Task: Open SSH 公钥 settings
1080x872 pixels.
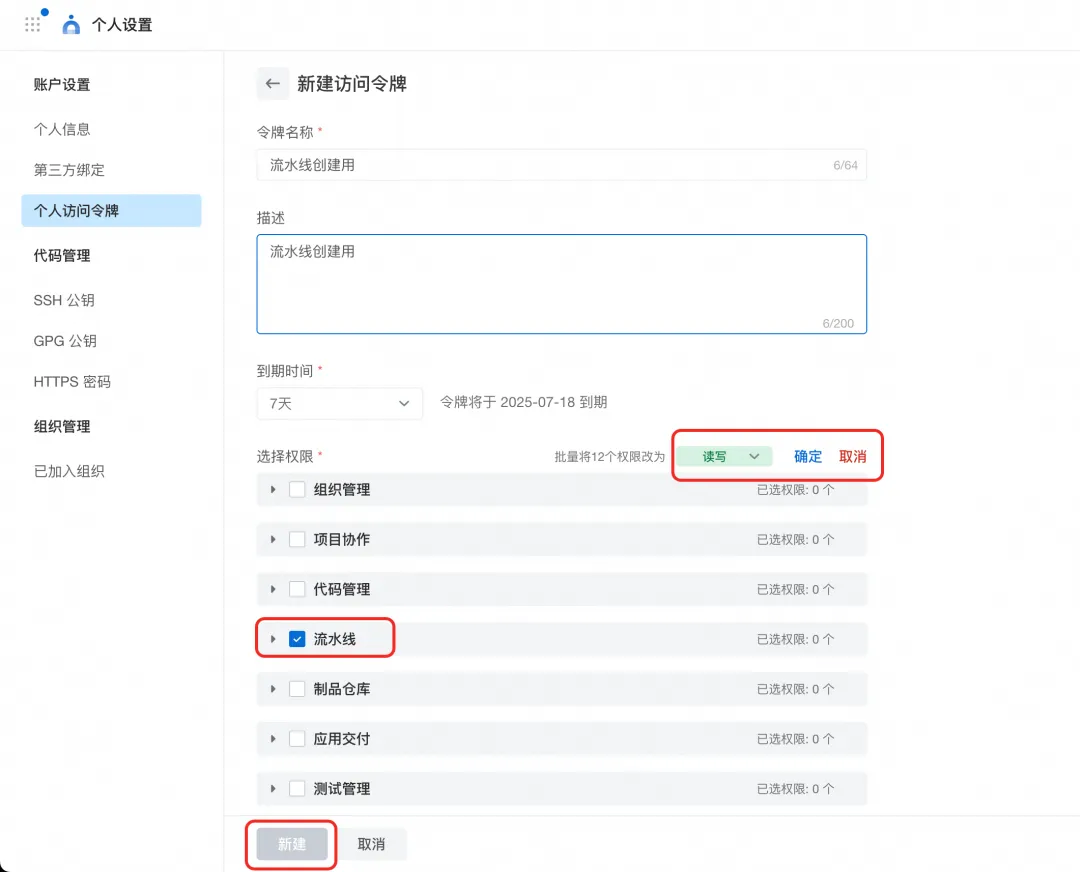Action: point(64,300)
